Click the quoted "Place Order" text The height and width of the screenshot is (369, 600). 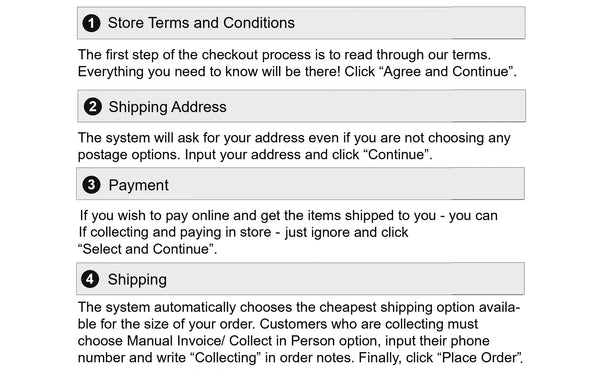coord(479,358)
